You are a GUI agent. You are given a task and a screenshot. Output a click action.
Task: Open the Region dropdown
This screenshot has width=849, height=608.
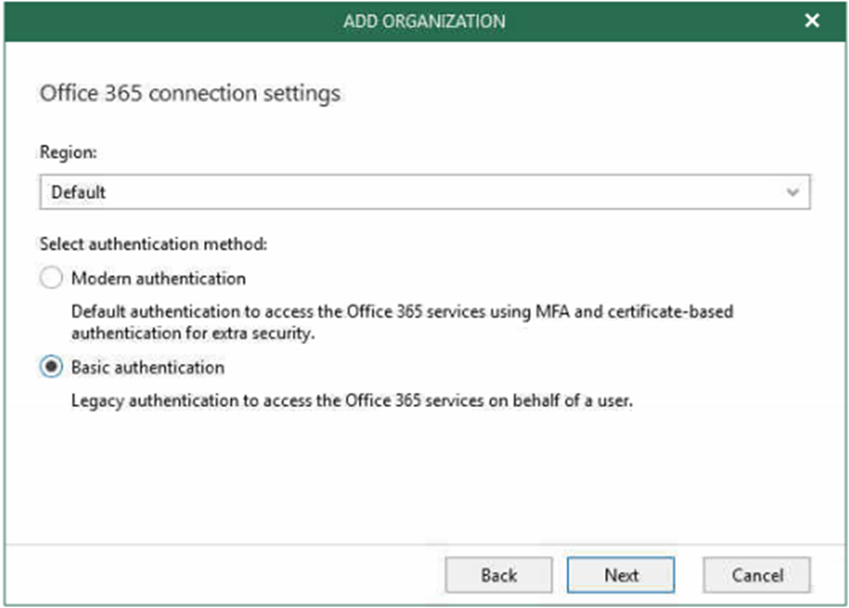[x=424, y=192]
